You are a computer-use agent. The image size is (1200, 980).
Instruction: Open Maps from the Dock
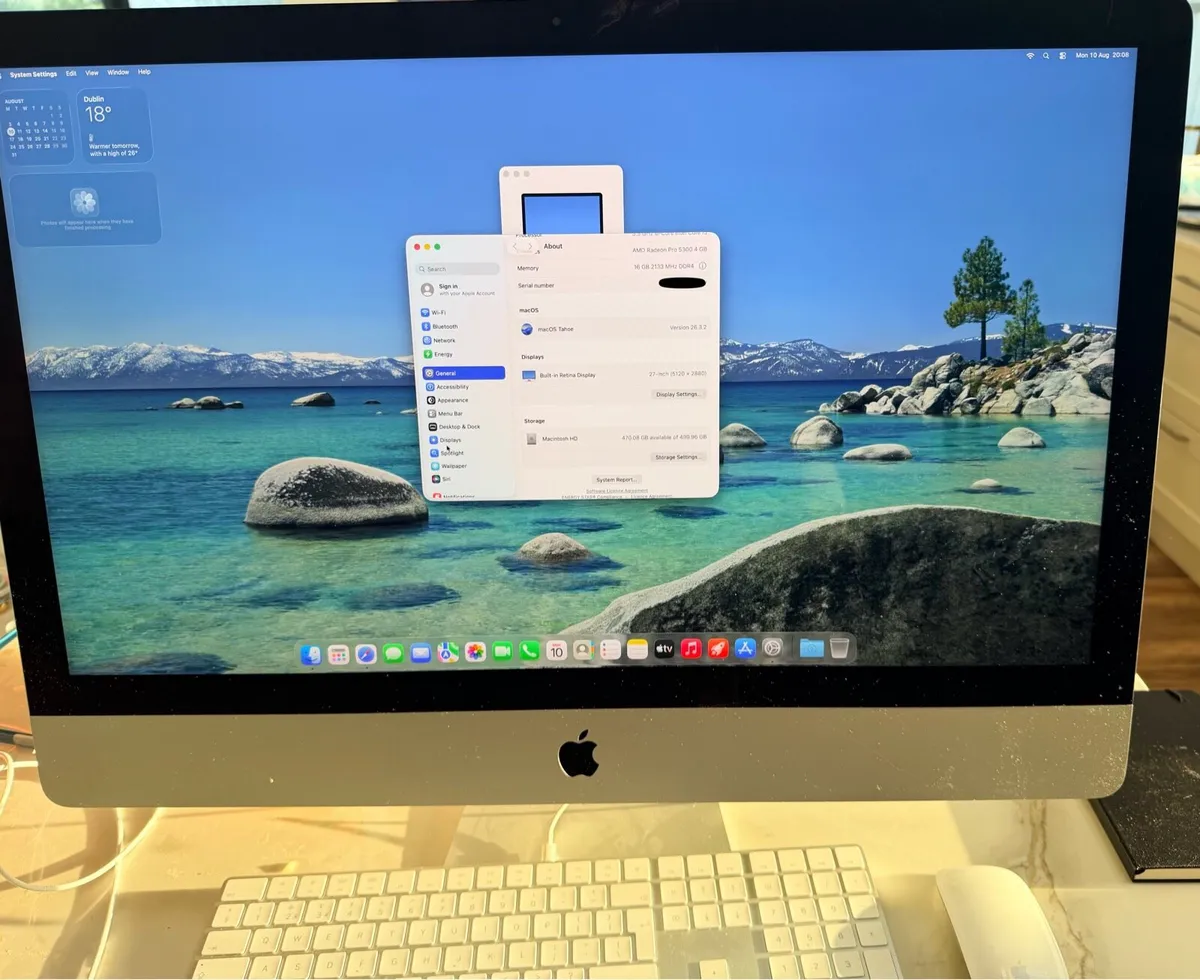click(448, 652)
